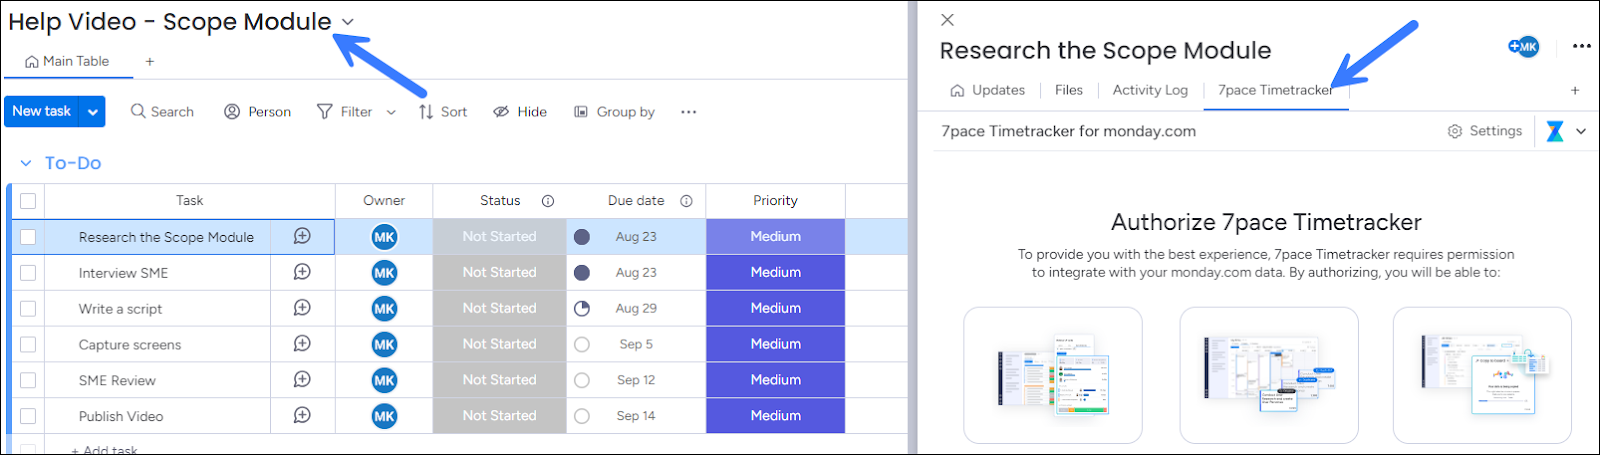Open board title dropdown chevron
The height and width of the screenshot is (455, 1600).
(347, 22)
